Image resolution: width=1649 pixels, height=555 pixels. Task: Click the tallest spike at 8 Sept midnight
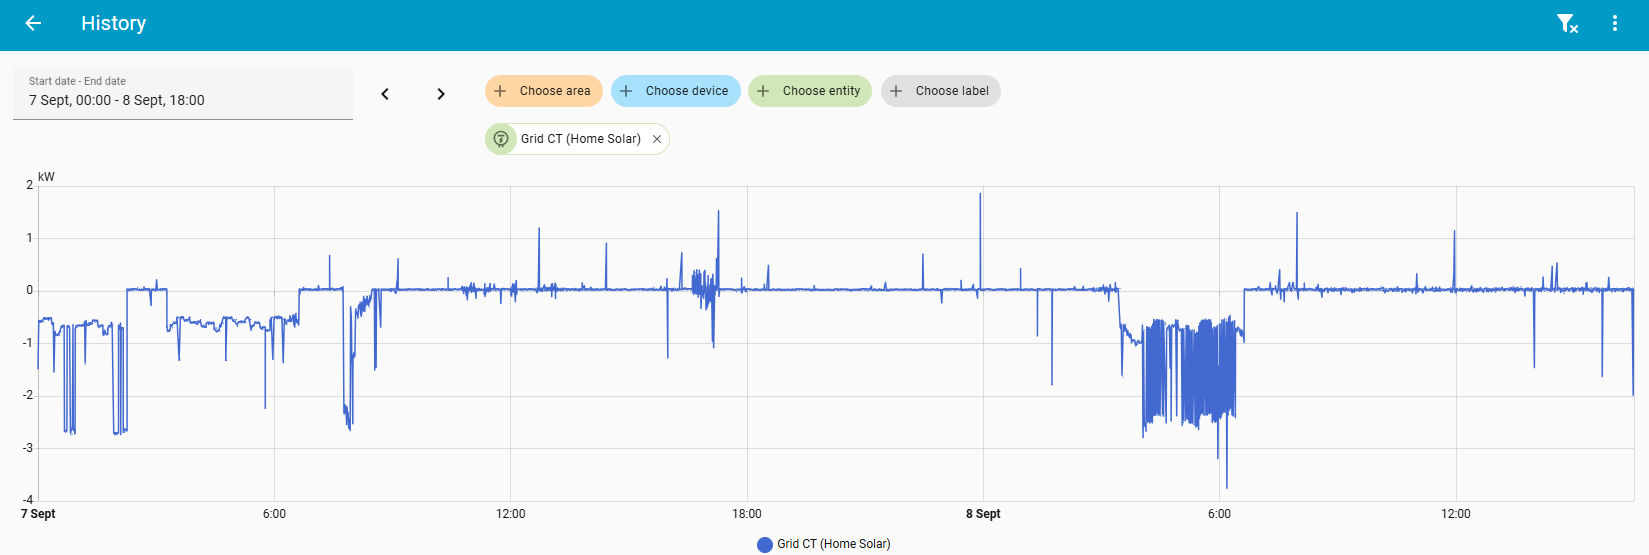(980, 194)
